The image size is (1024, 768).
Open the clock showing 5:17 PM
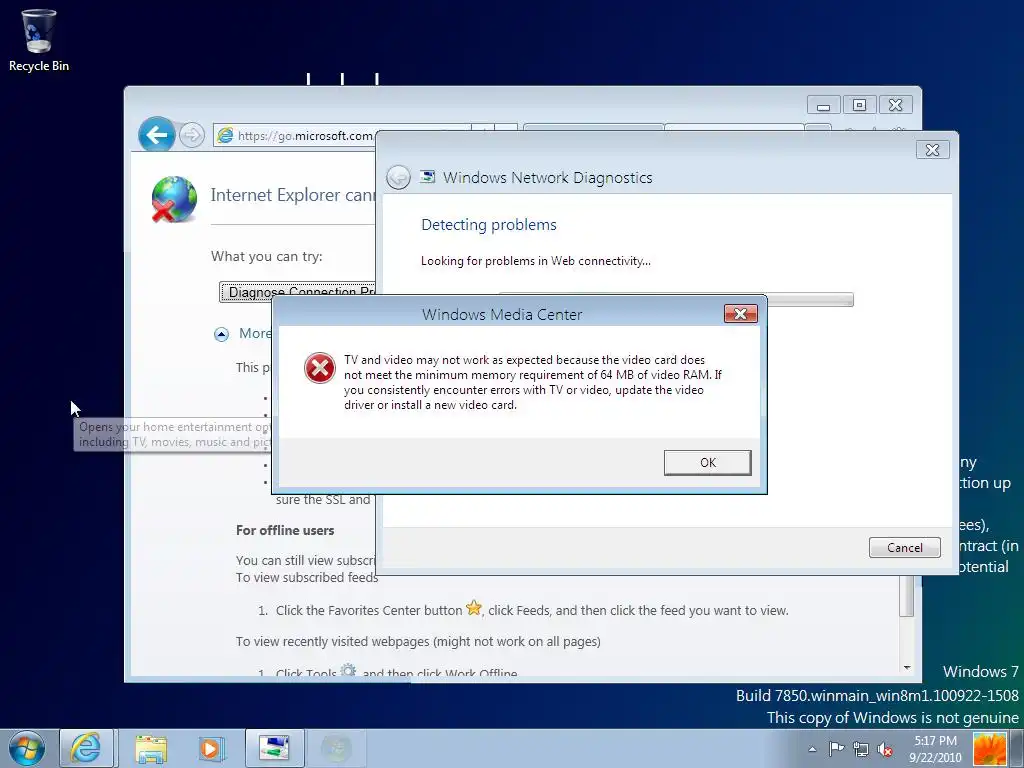click(935, 749)
